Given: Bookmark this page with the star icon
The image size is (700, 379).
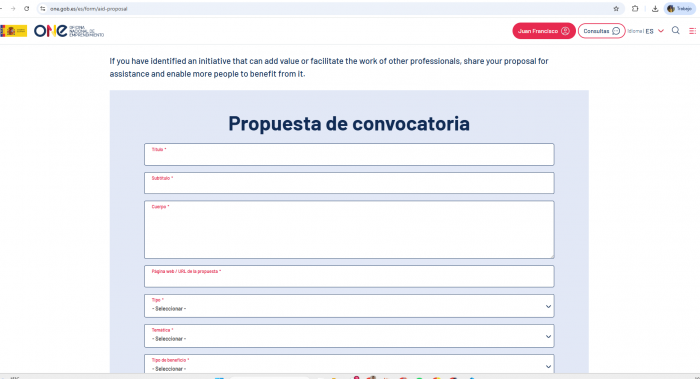Looking at the screenshot, I should [x=616, y=8].
